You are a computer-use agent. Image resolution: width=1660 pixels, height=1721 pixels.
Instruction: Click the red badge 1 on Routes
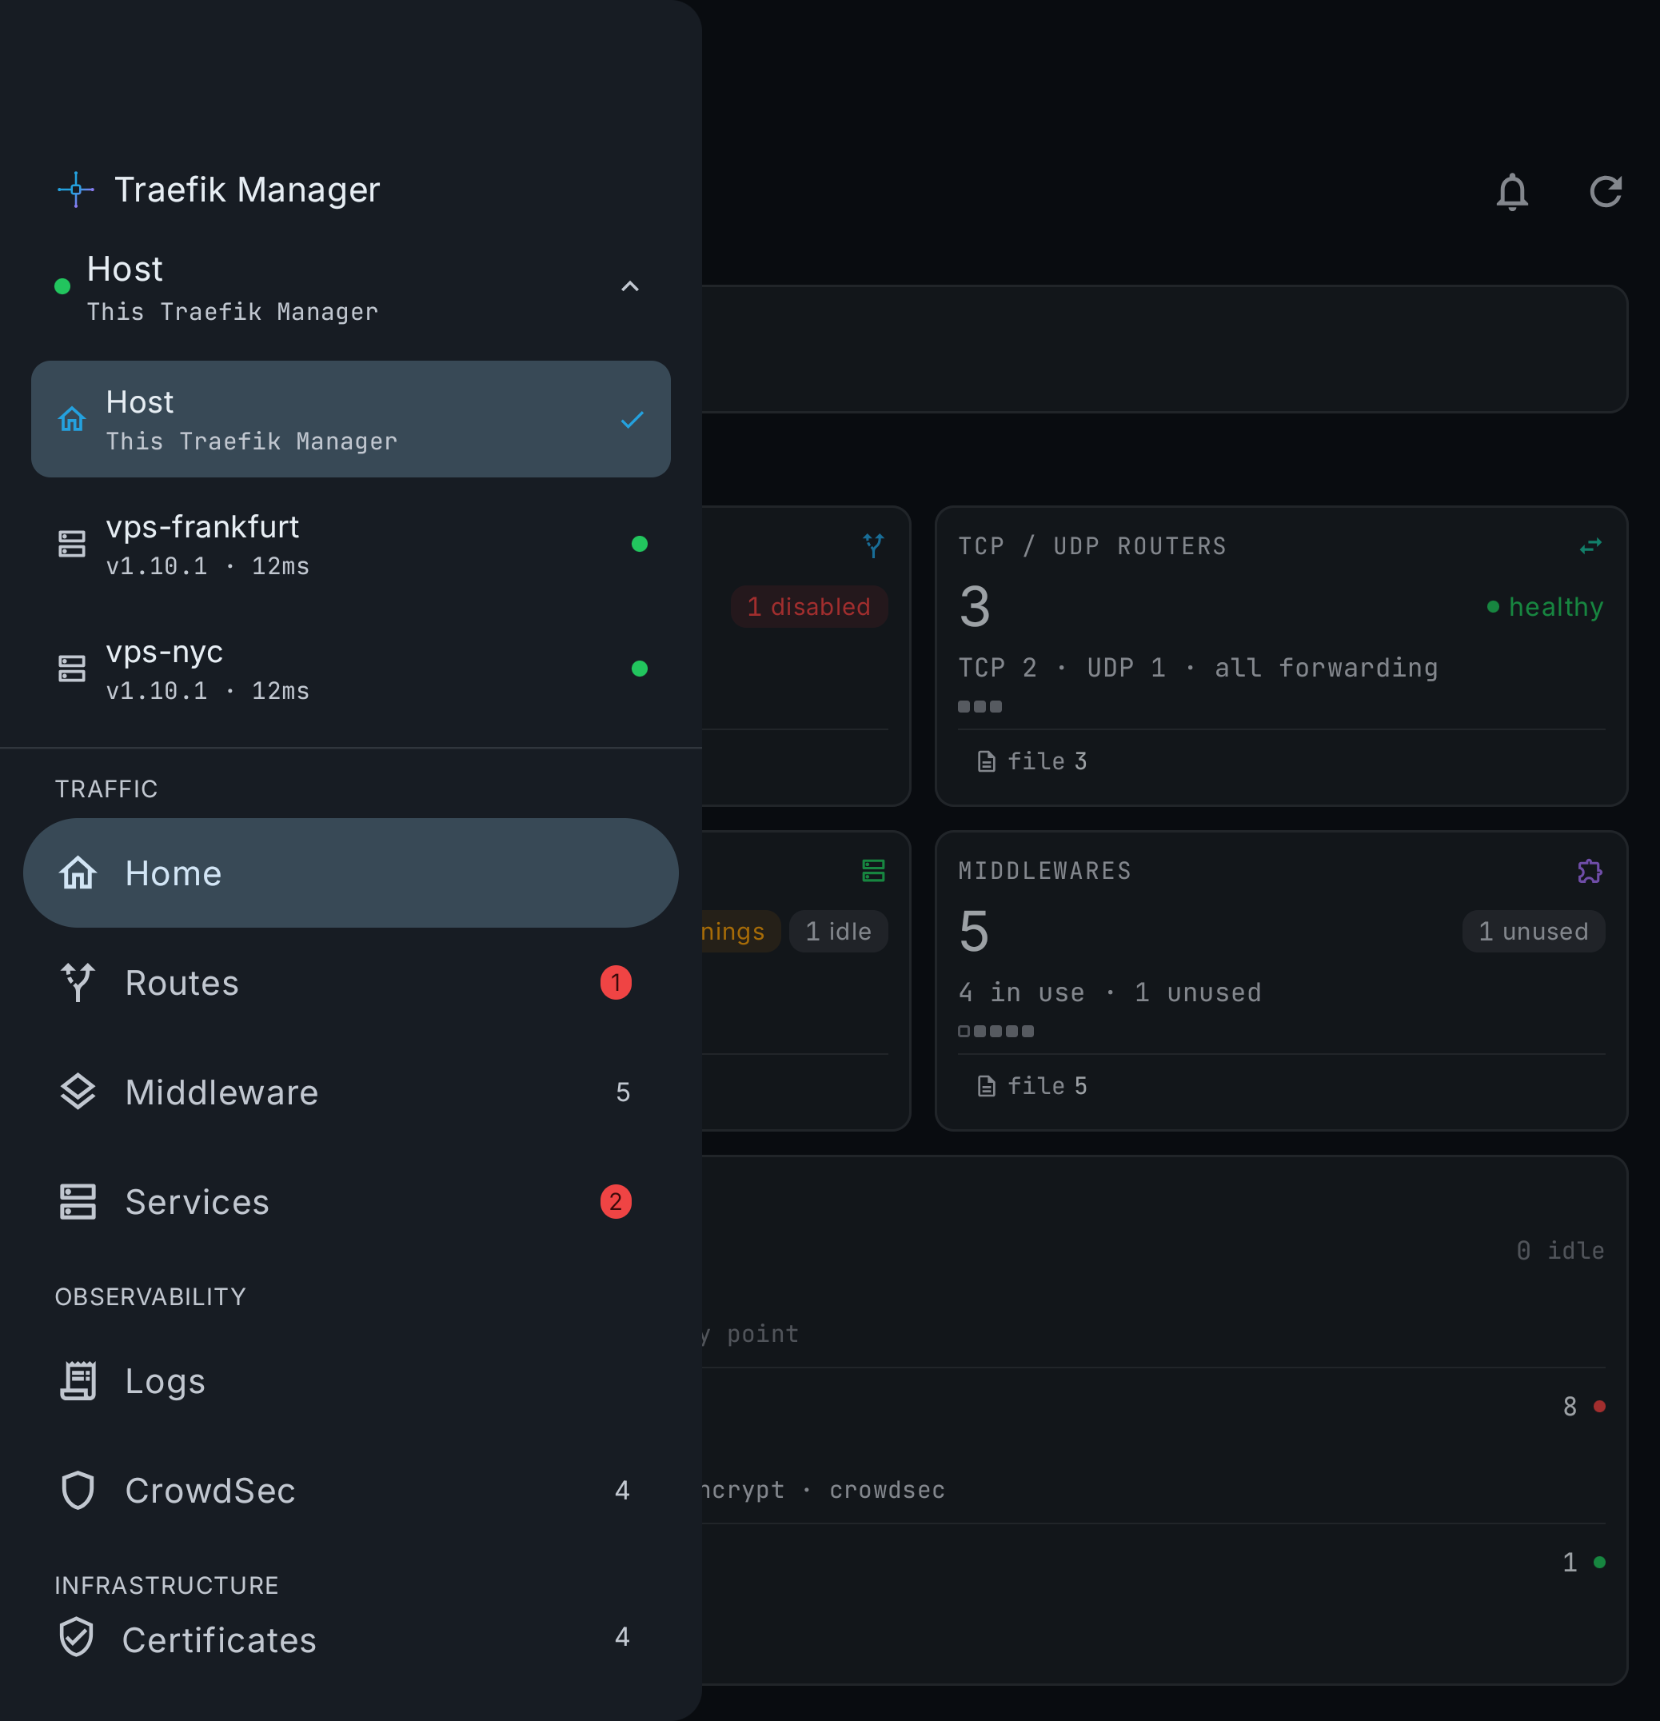click(x=616, y=983)
